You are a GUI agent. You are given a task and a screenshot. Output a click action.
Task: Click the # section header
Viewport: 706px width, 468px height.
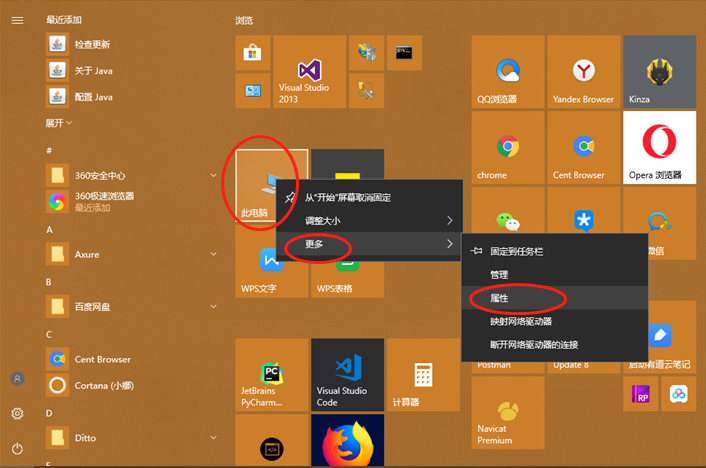click(x=49, y=150)
